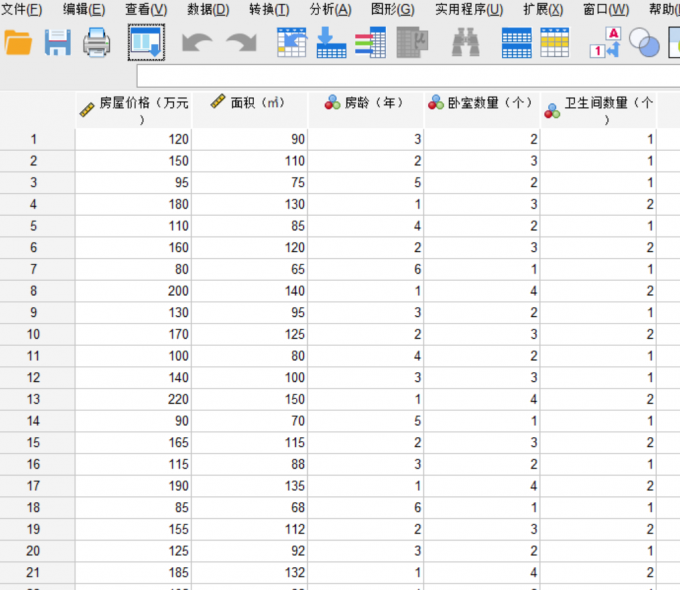The height and width of the screenshot is (590, 680).
Task: Click the Value Labels icon showing 1 and A
Action: (605, 43)
